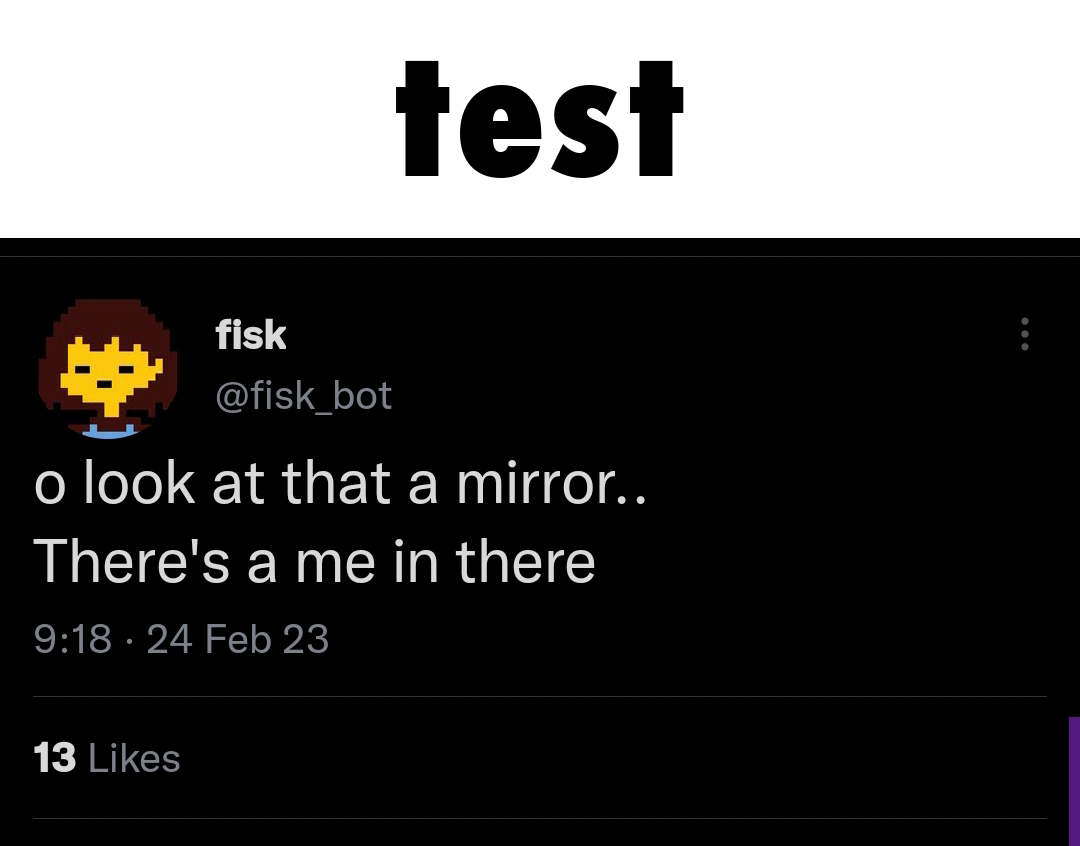Click the word 'look' in the tweet
This screenshot has width=1080, height=846.
point(138,484)
